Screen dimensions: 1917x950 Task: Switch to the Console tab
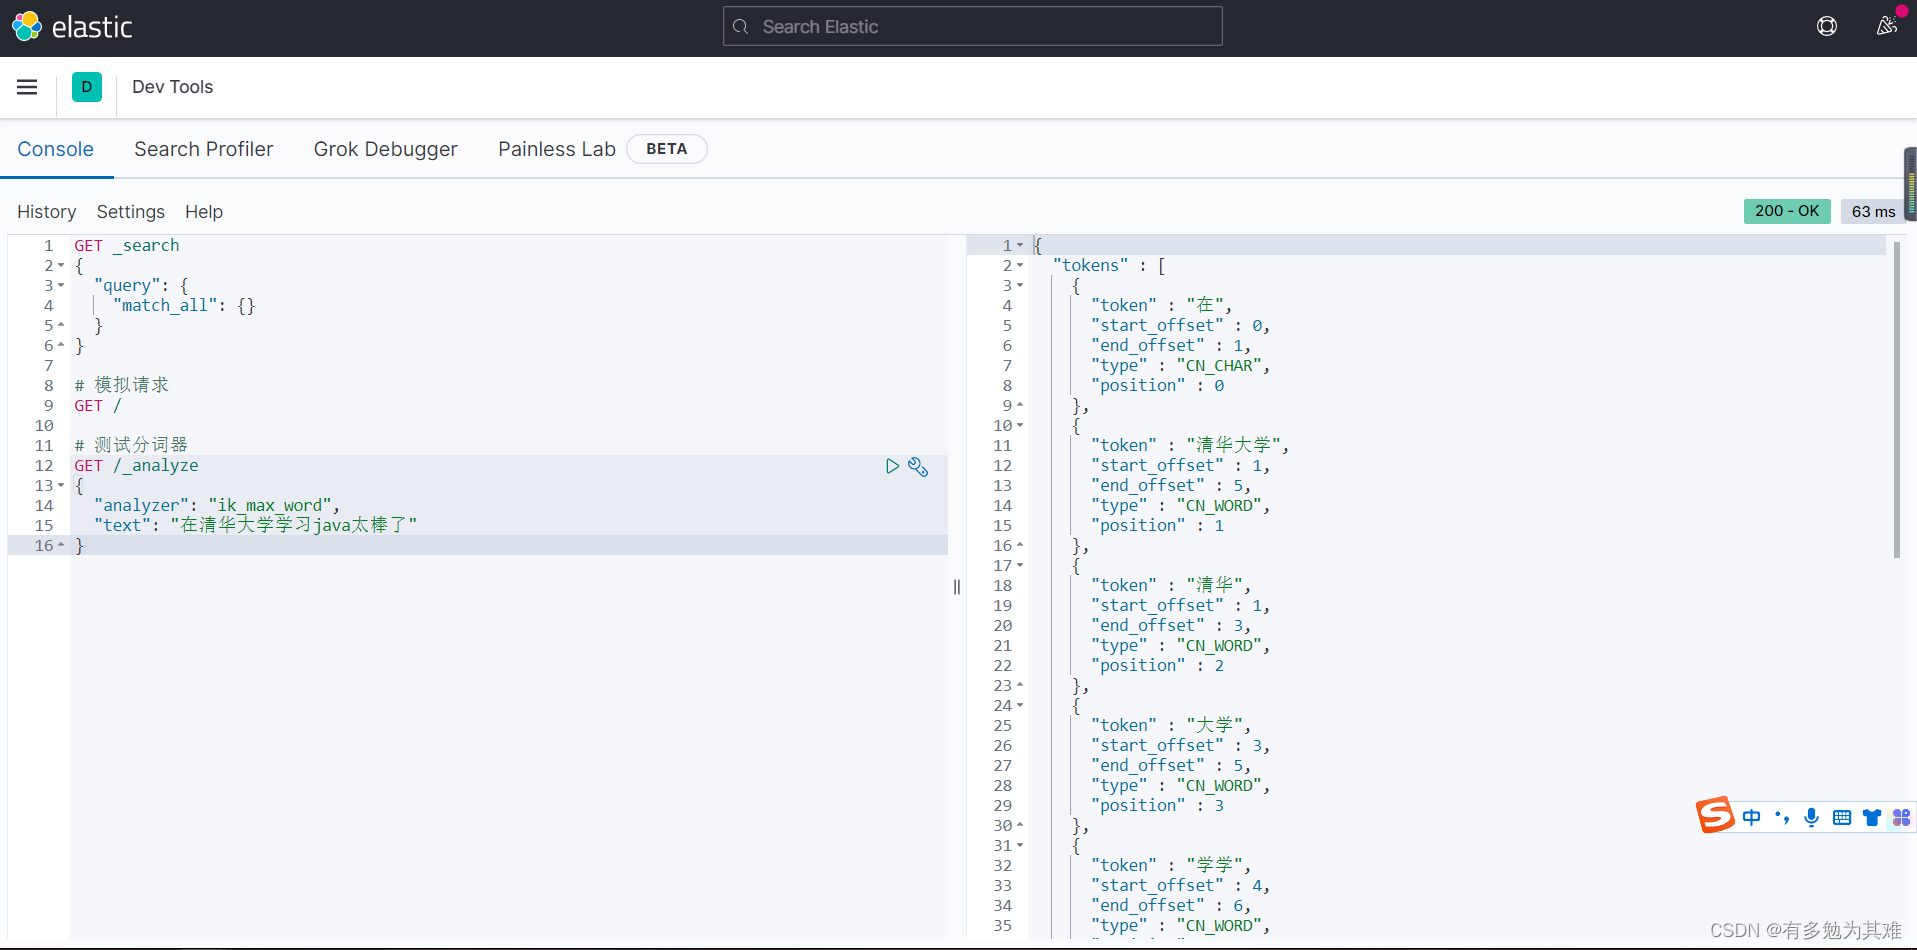click(55, 149)
